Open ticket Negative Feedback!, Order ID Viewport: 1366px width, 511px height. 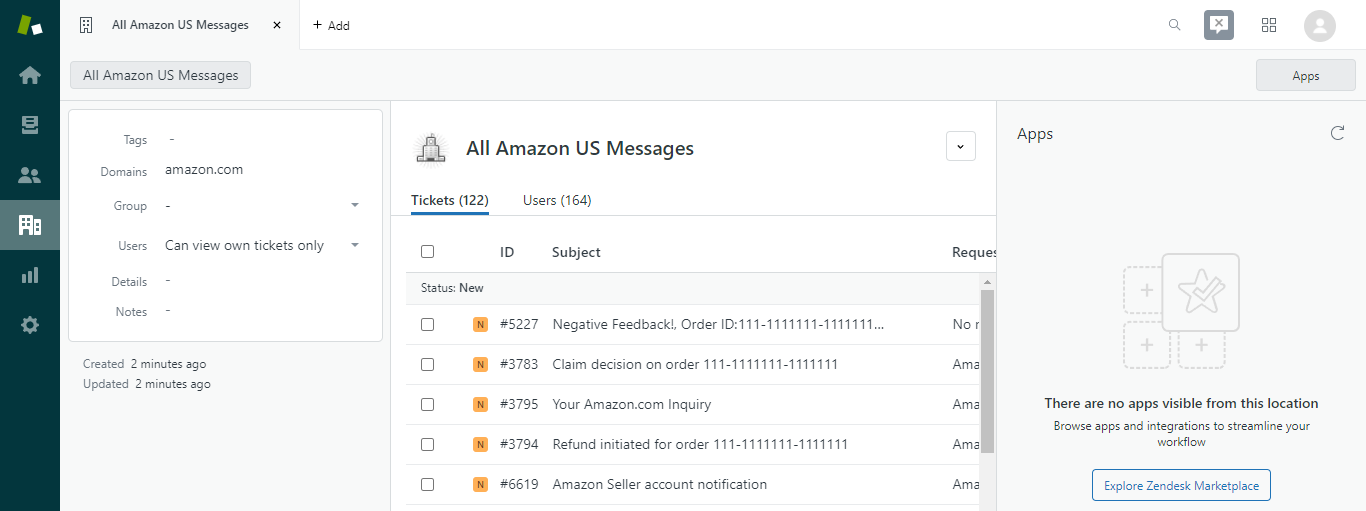point(719,324)
